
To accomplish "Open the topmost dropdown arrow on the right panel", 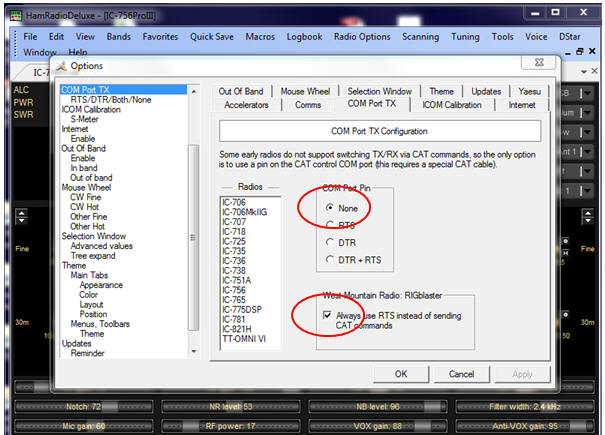I will (586, 93).
